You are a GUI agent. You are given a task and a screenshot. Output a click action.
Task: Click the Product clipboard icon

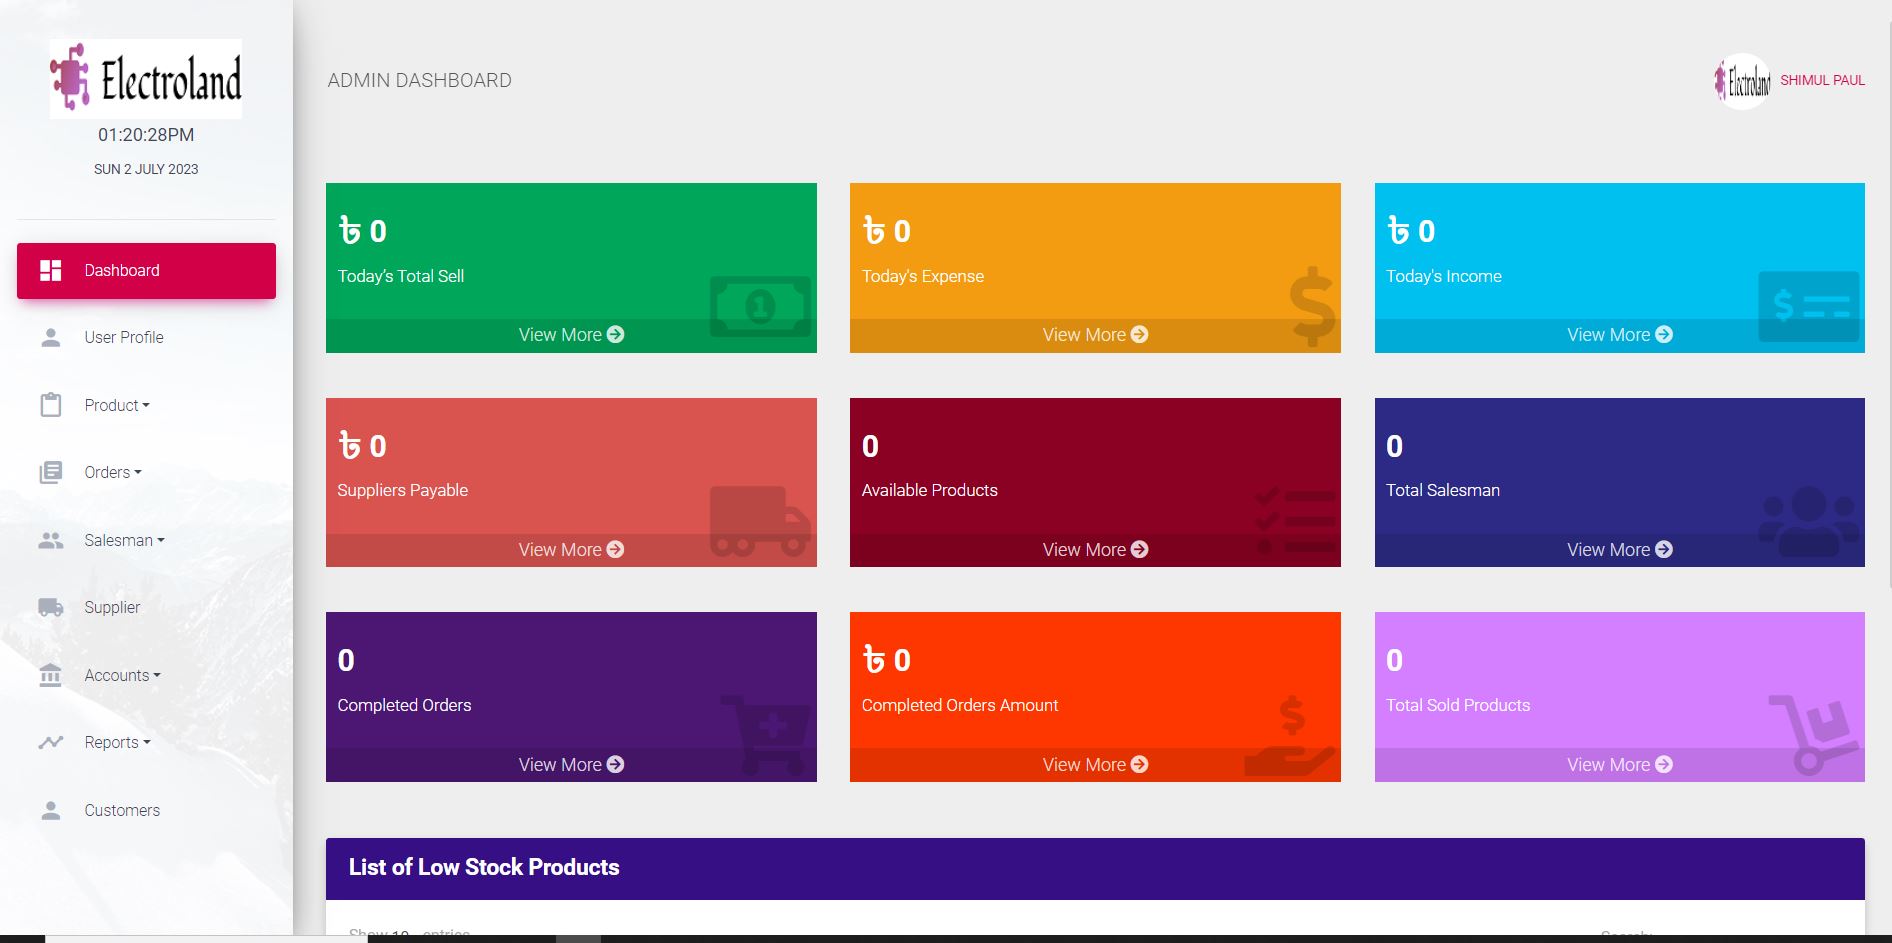coord(51,405)
